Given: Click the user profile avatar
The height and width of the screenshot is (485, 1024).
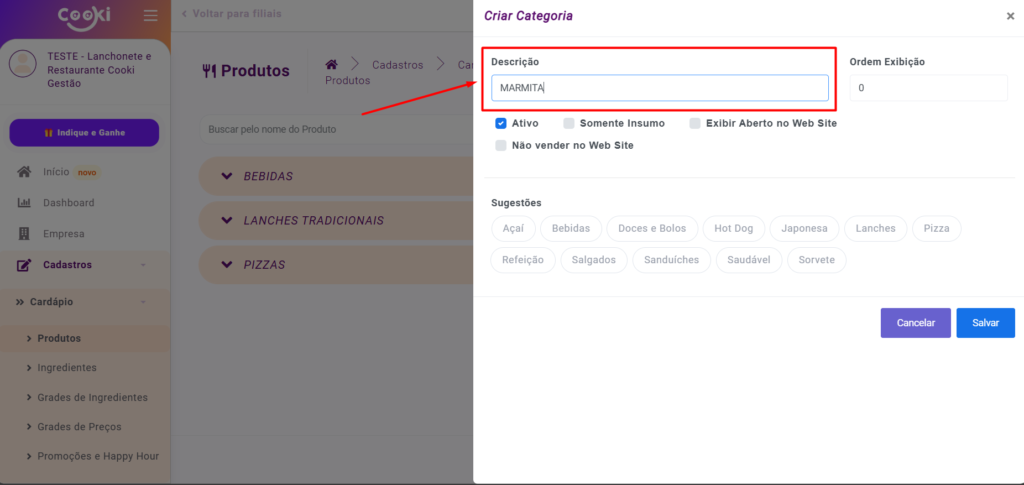Looking at the screenshot, I should (x=22, y=64).
